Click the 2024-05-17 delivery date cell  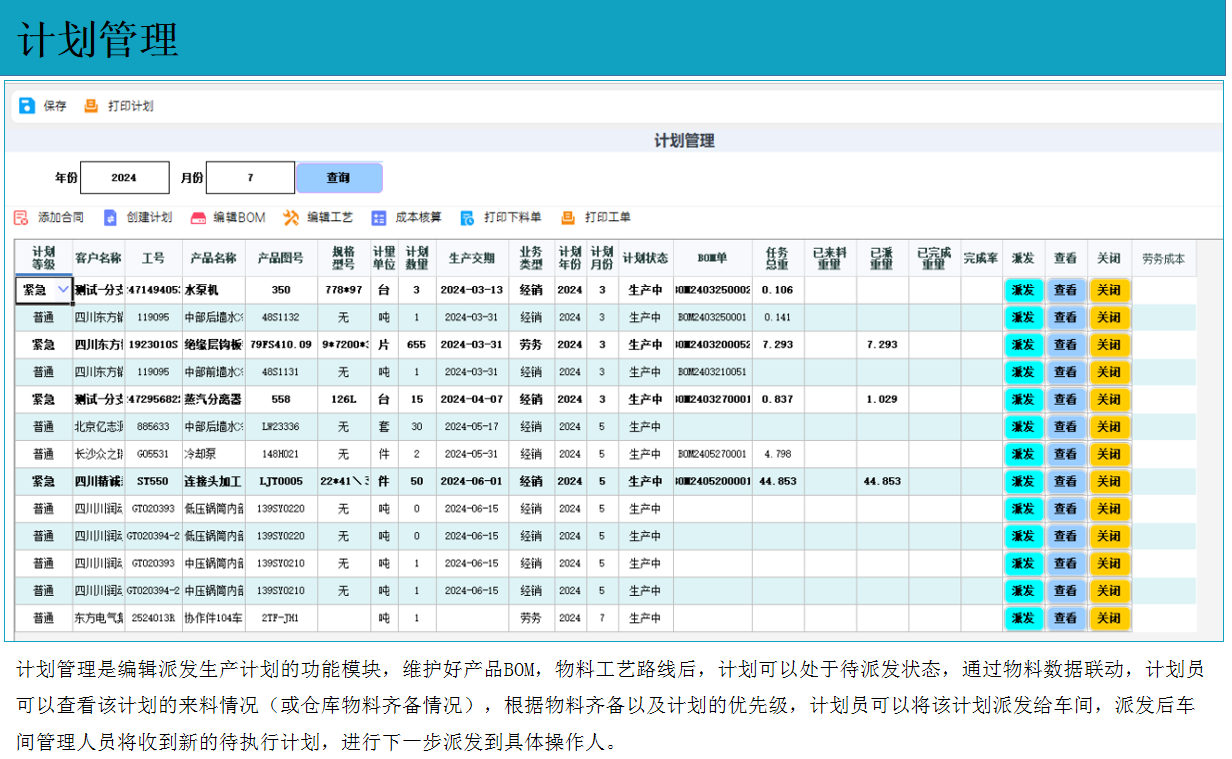click(471, 426)
